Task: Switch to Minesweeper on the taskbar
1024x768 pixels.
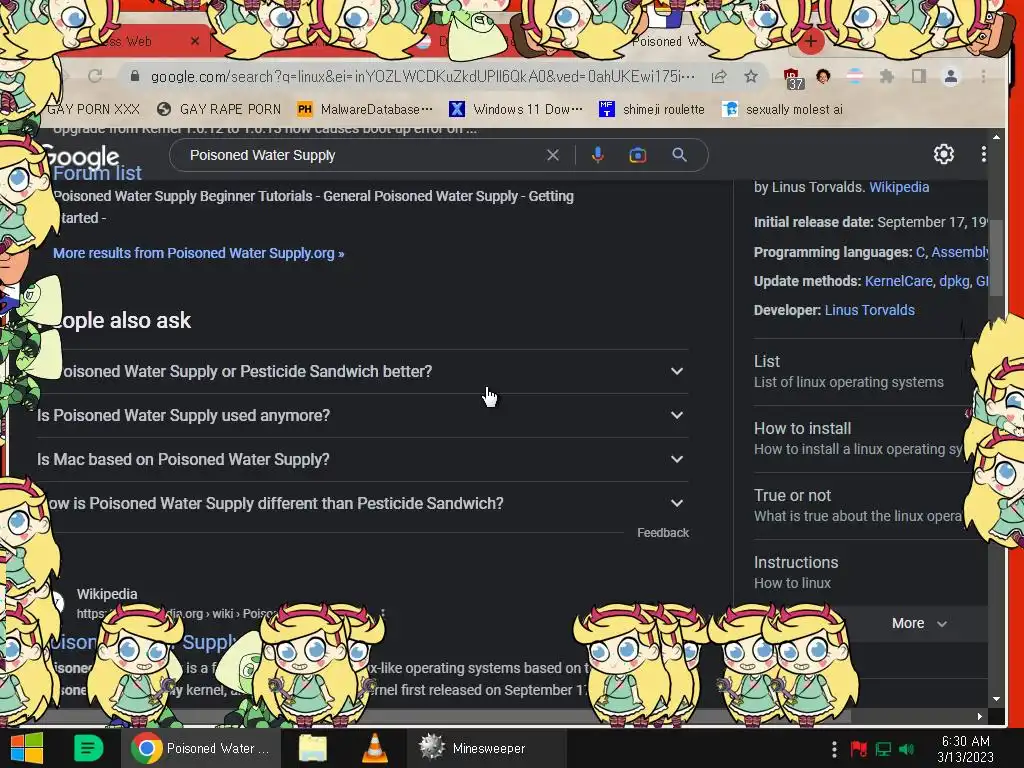Action: point(487,748)
